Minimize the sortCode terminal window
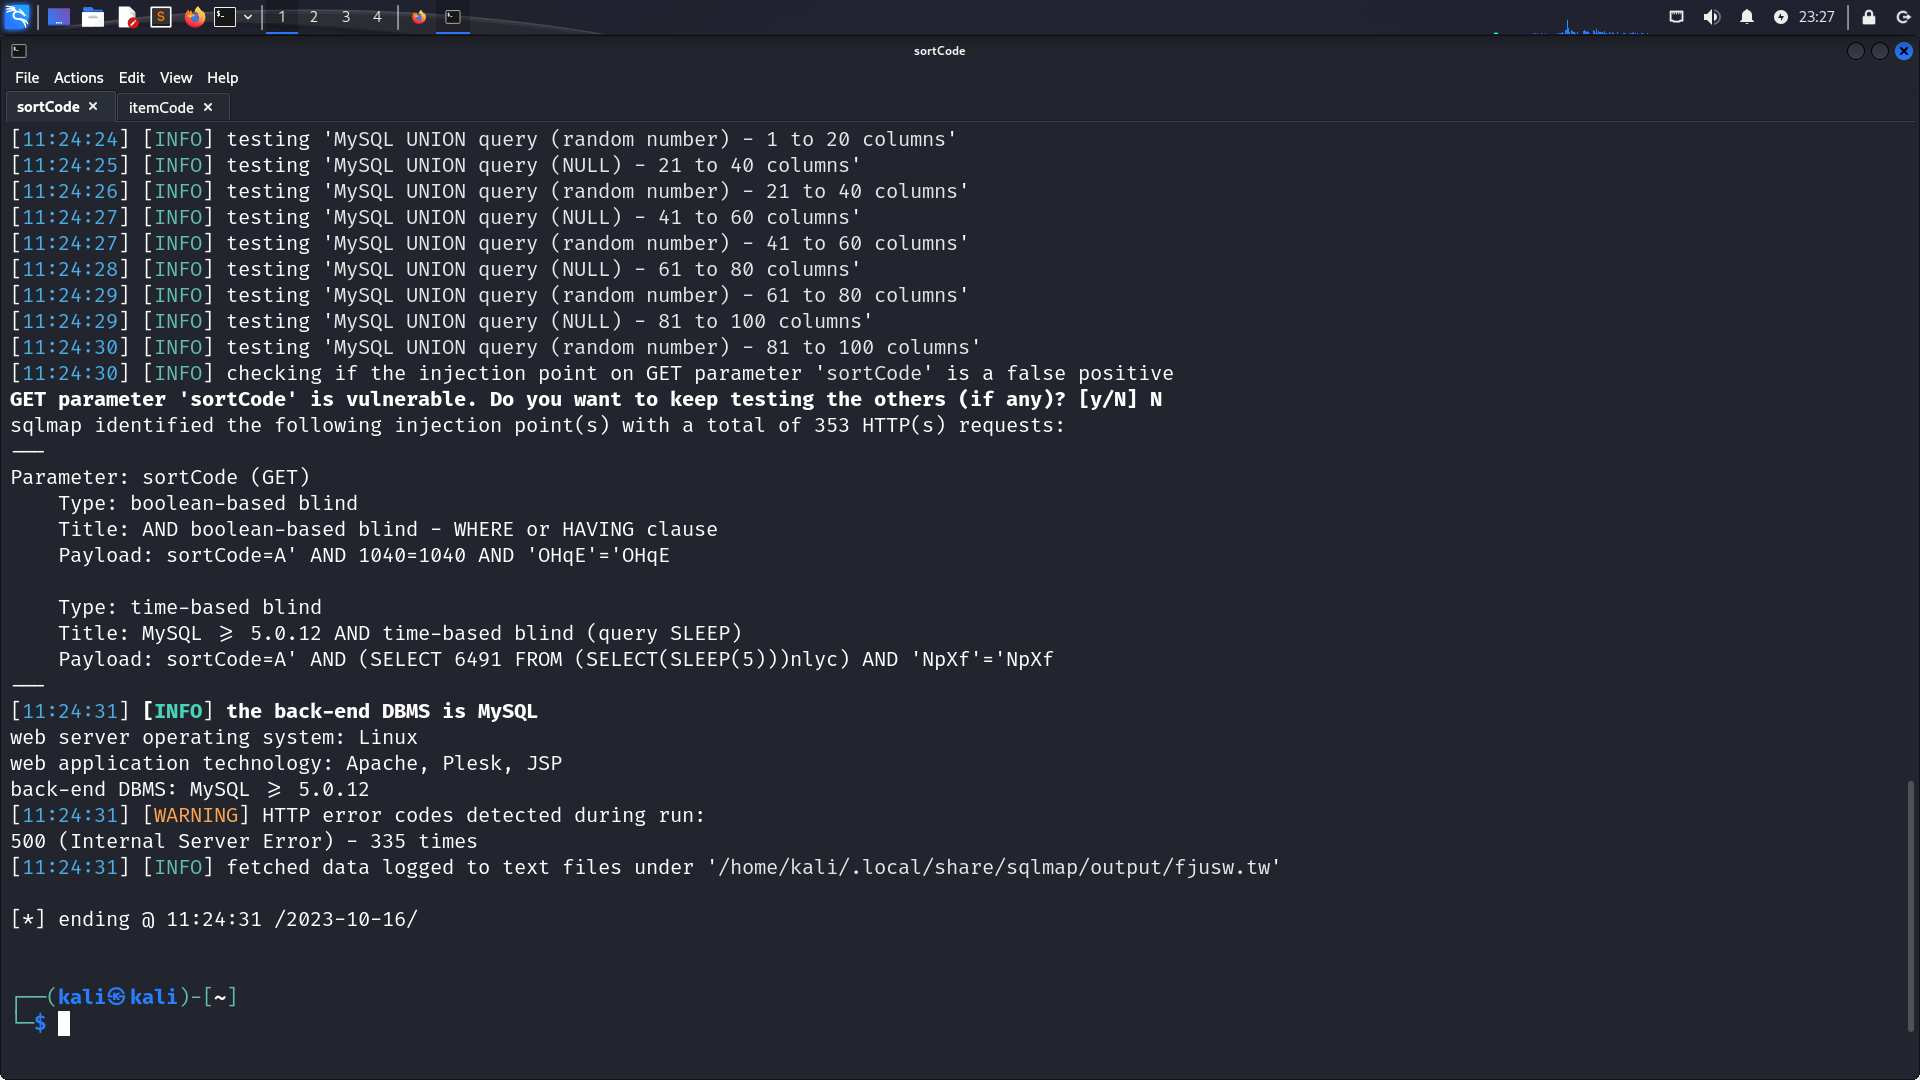The height and width of the screenshot is (1080, 1920). click(1856, 51)
